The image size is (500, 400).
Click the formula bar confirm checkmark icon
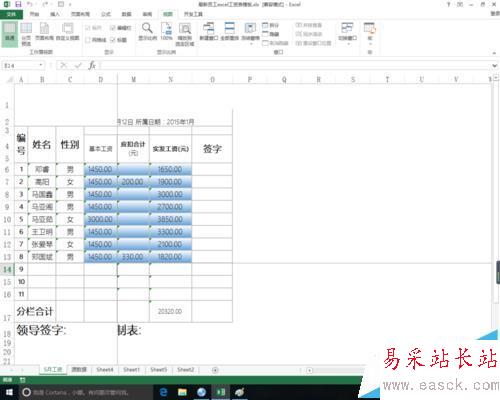[78, 65]
